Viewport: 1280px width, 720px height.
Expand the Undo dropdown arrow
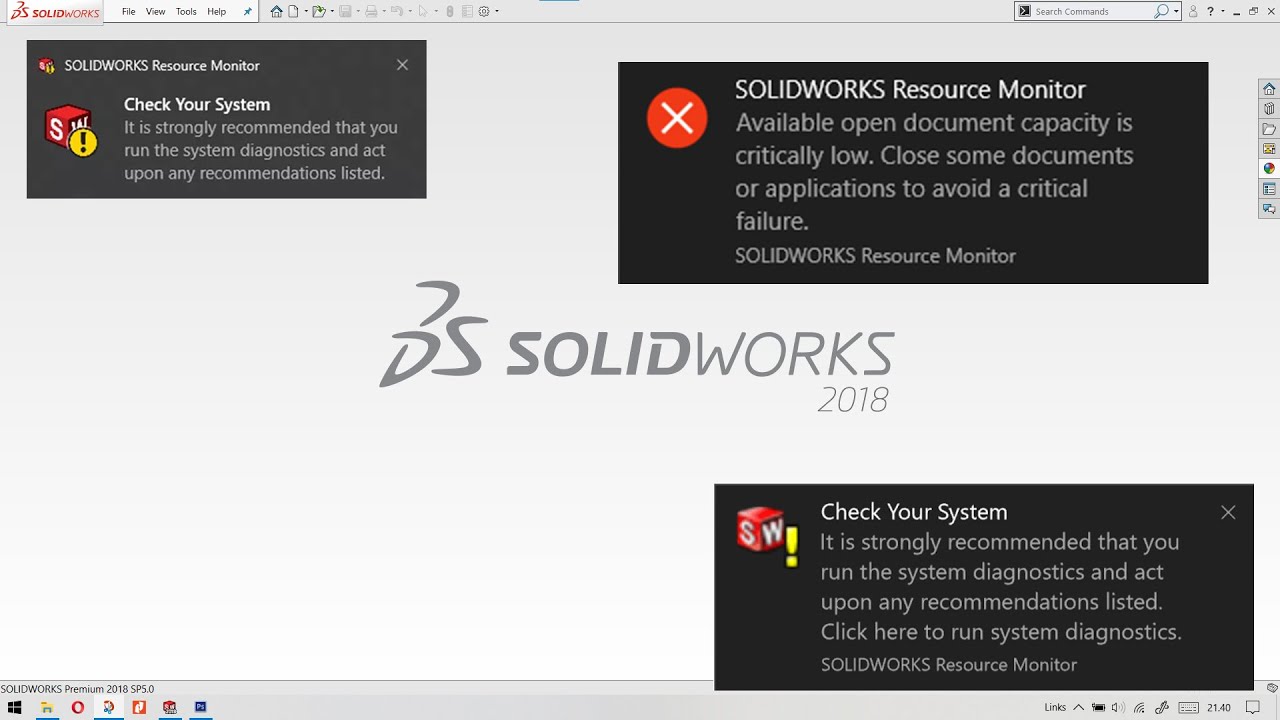click(410, 11)
